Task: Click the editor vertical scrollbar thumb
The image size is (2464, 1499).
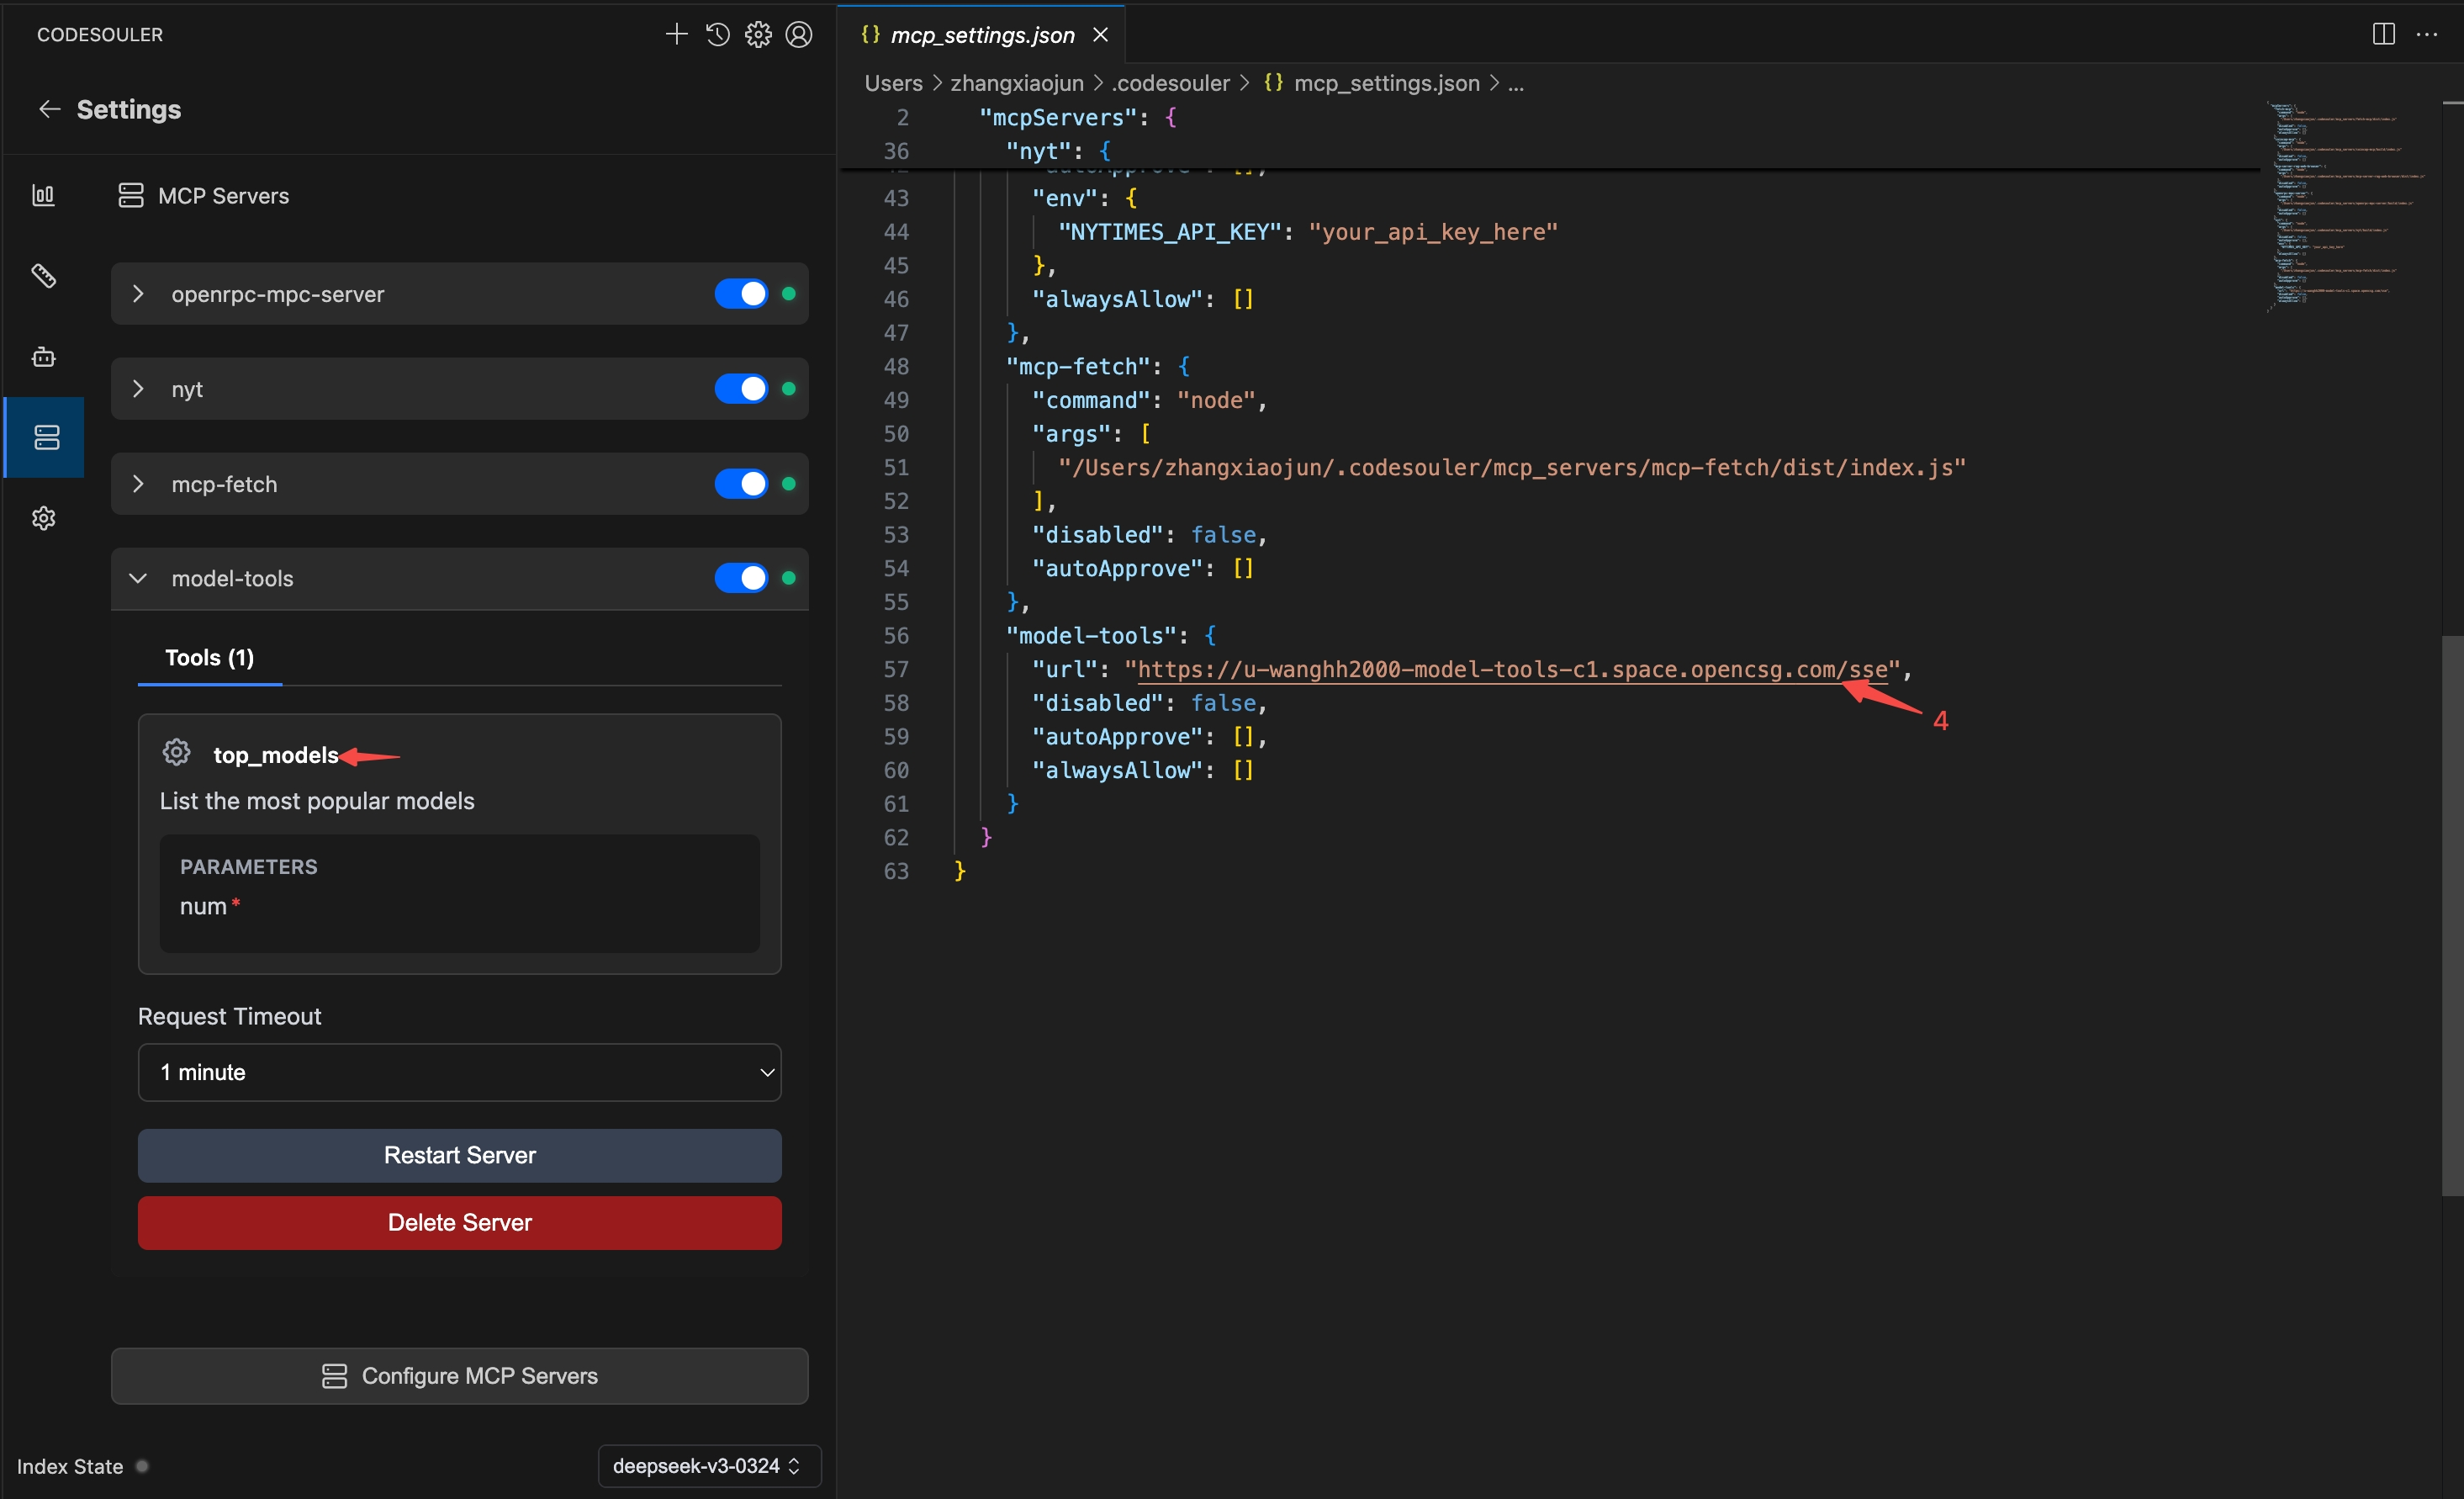Action: pos(2451,915)
